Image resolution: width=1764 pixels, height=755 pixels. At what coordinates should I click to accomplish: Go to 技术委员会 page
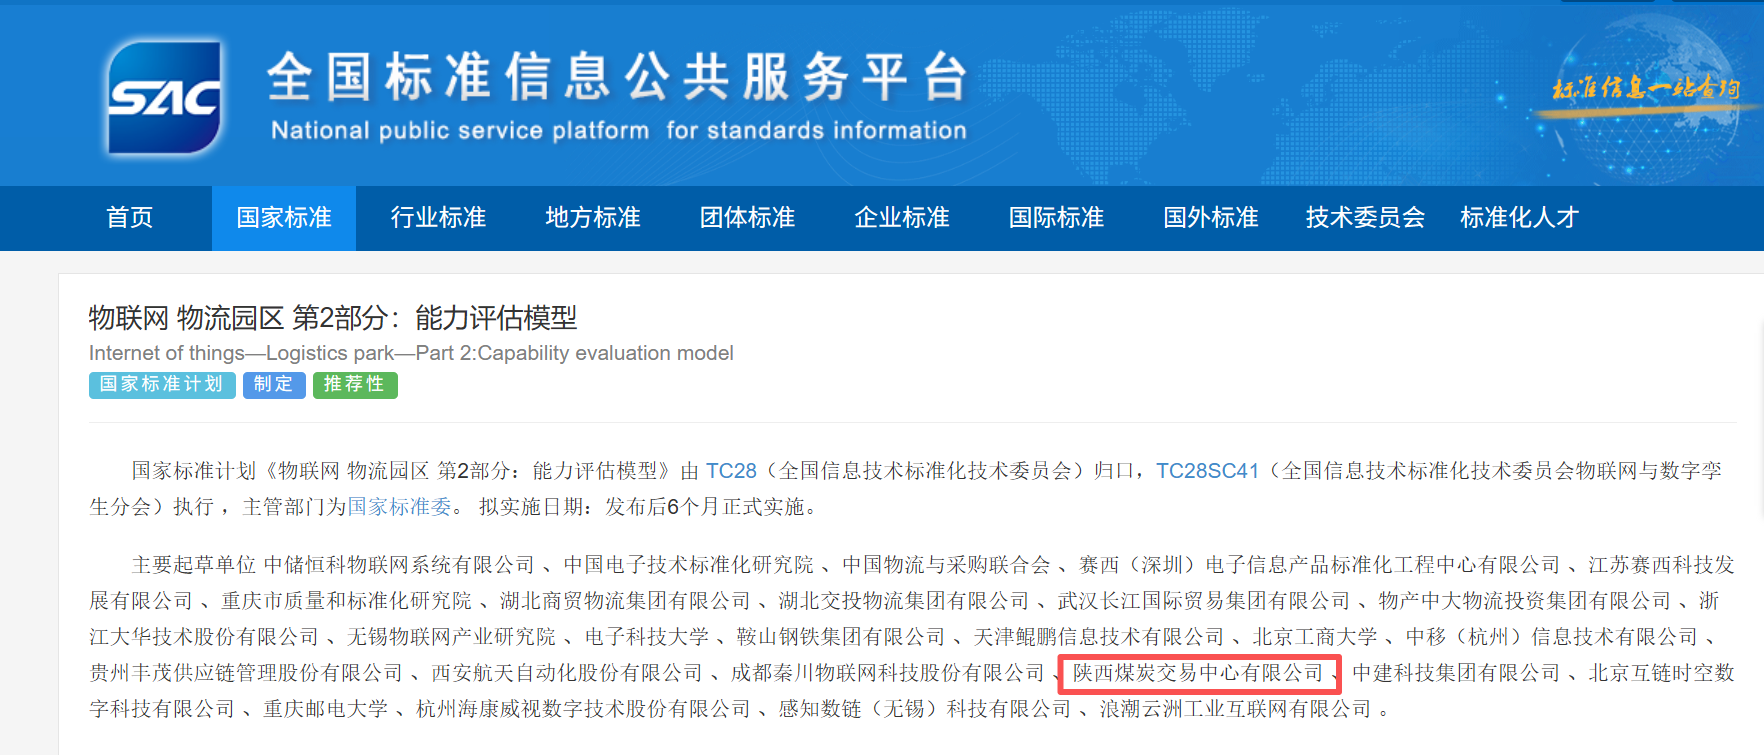pyautogui.click(x=1365, y=218)
